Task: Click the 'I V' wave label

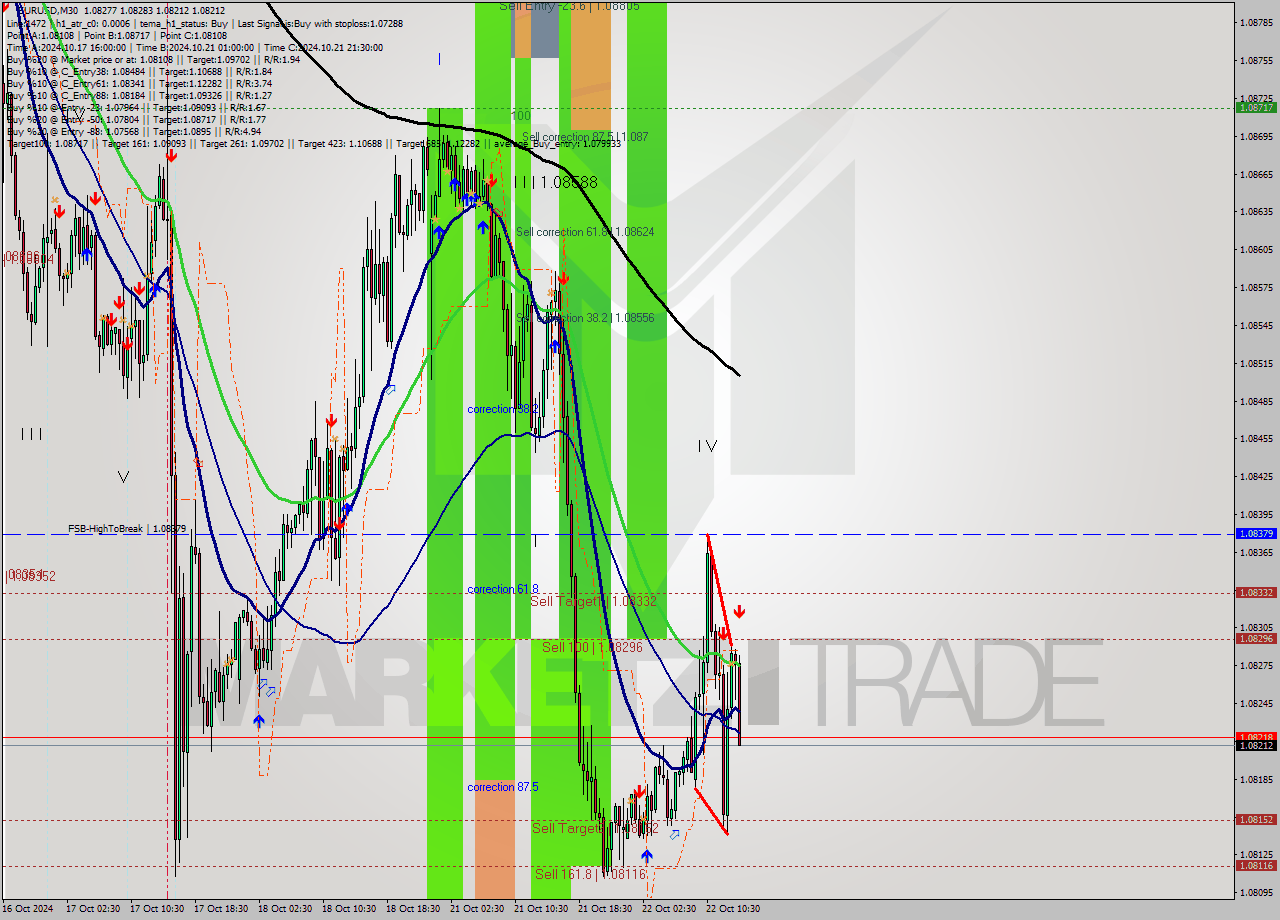Action: coord(707,446)
